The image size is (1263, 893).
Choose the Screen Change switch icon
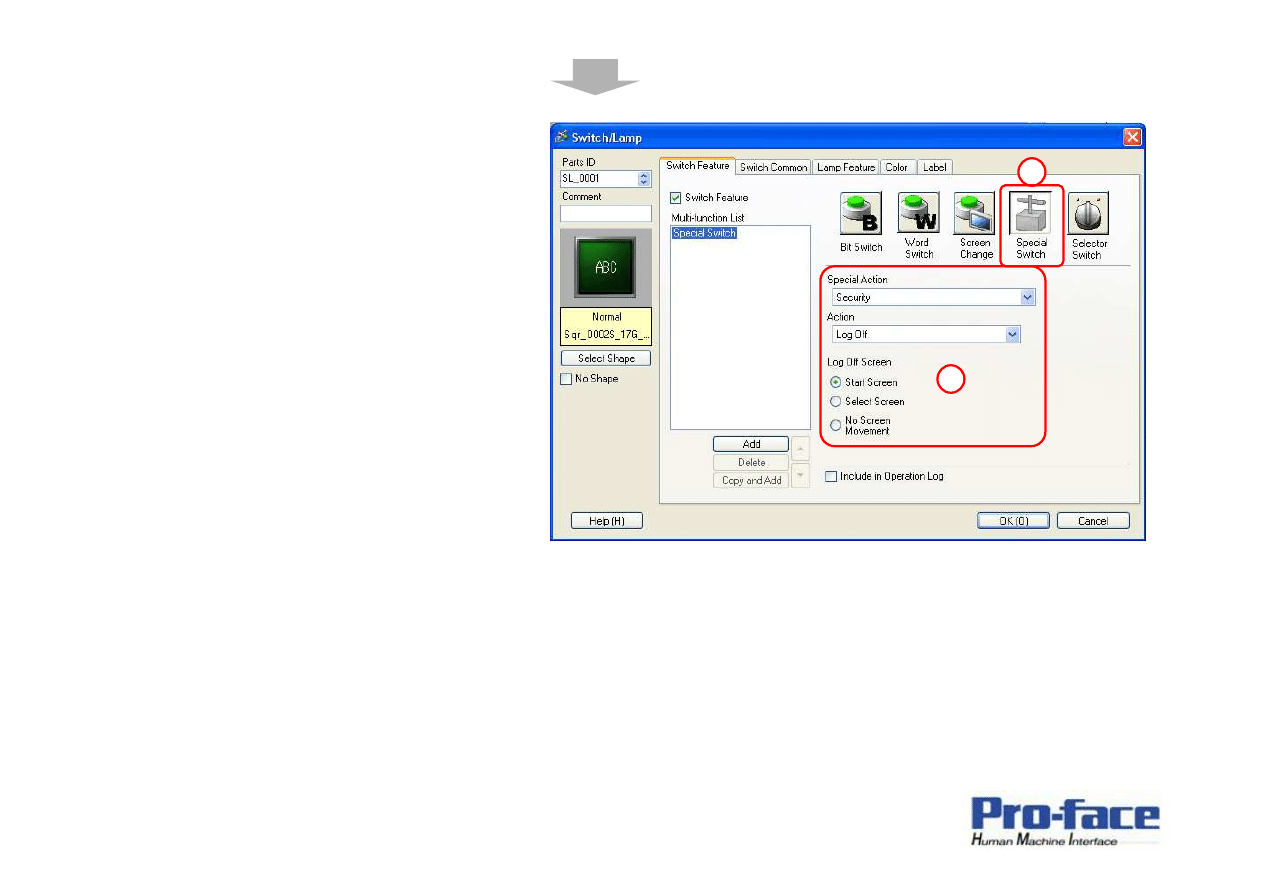coord(975,214)
